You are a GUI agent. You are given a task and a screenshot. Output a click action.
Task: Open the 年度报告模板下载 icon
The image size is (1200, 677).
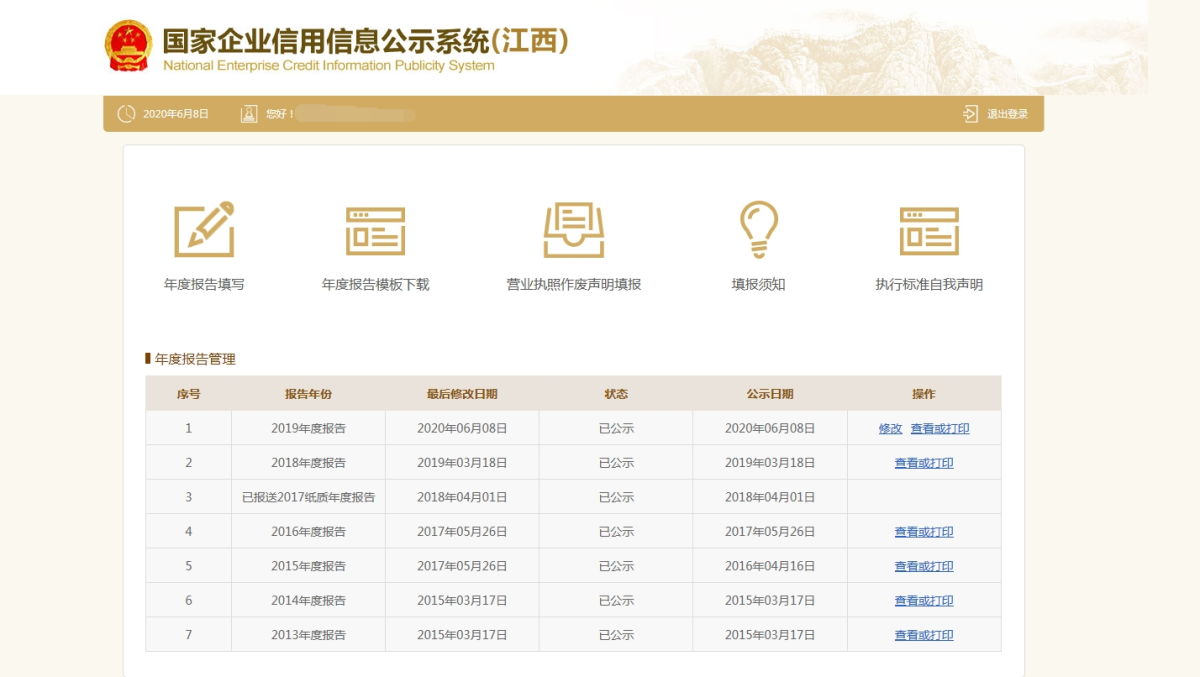pos(375,231)
